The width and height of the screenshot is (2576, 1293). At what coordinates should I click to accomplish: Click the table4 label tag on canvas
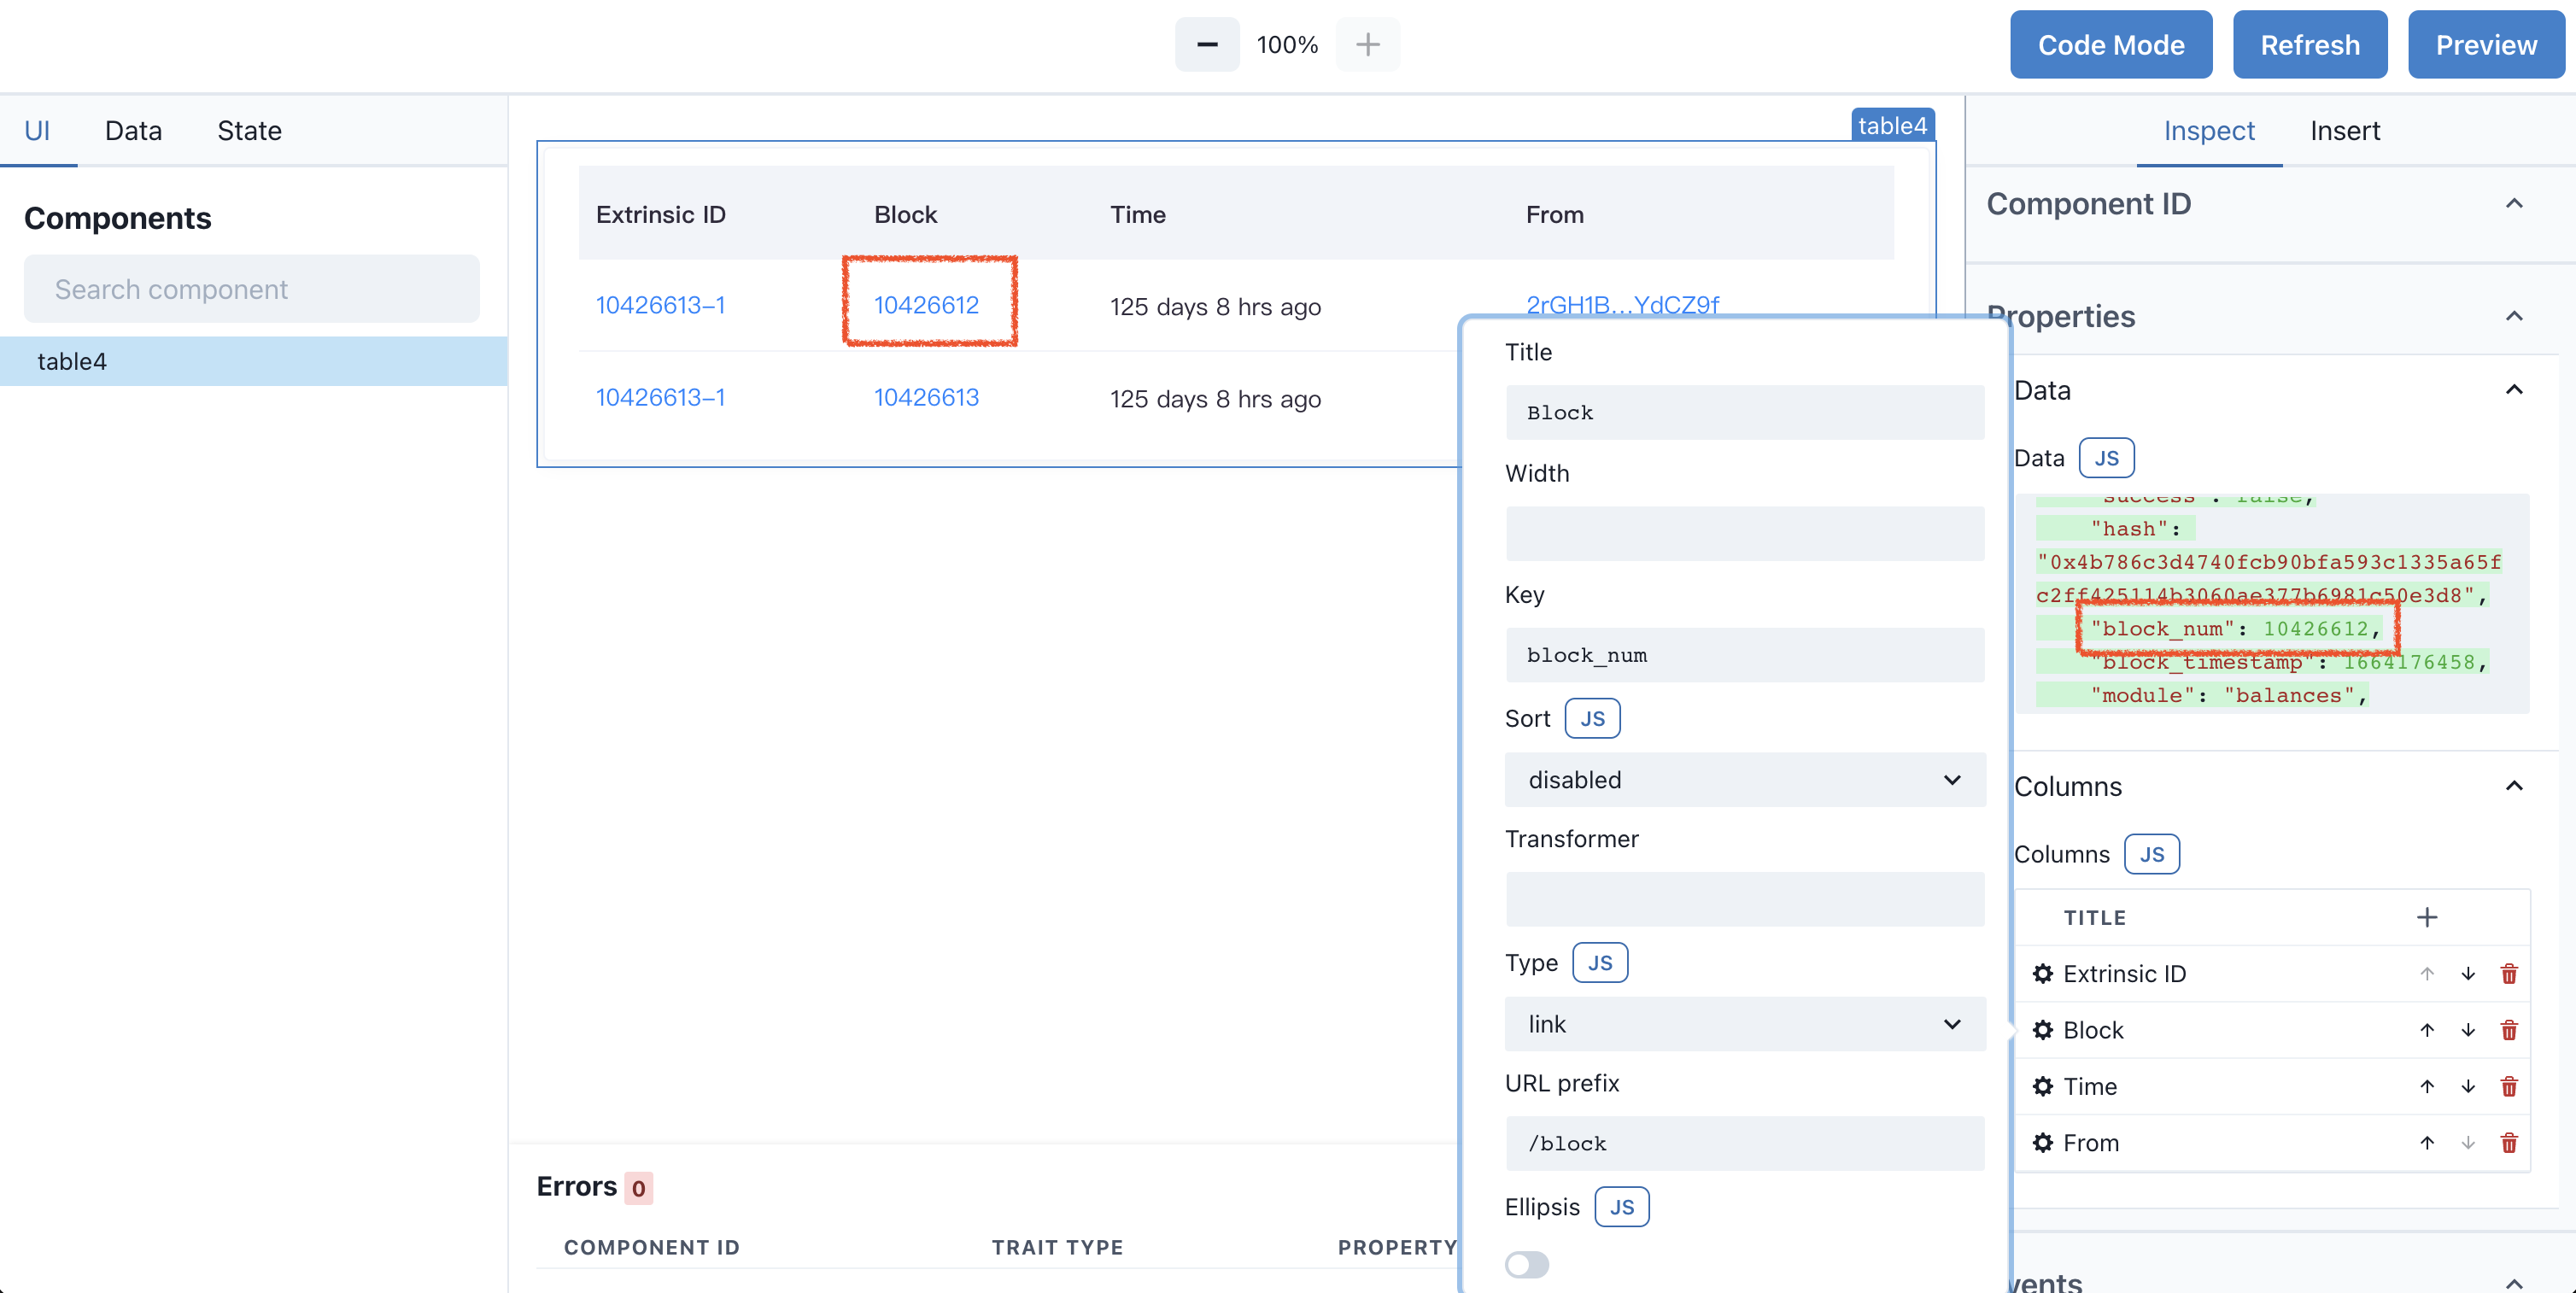(x=1892, y=125)
